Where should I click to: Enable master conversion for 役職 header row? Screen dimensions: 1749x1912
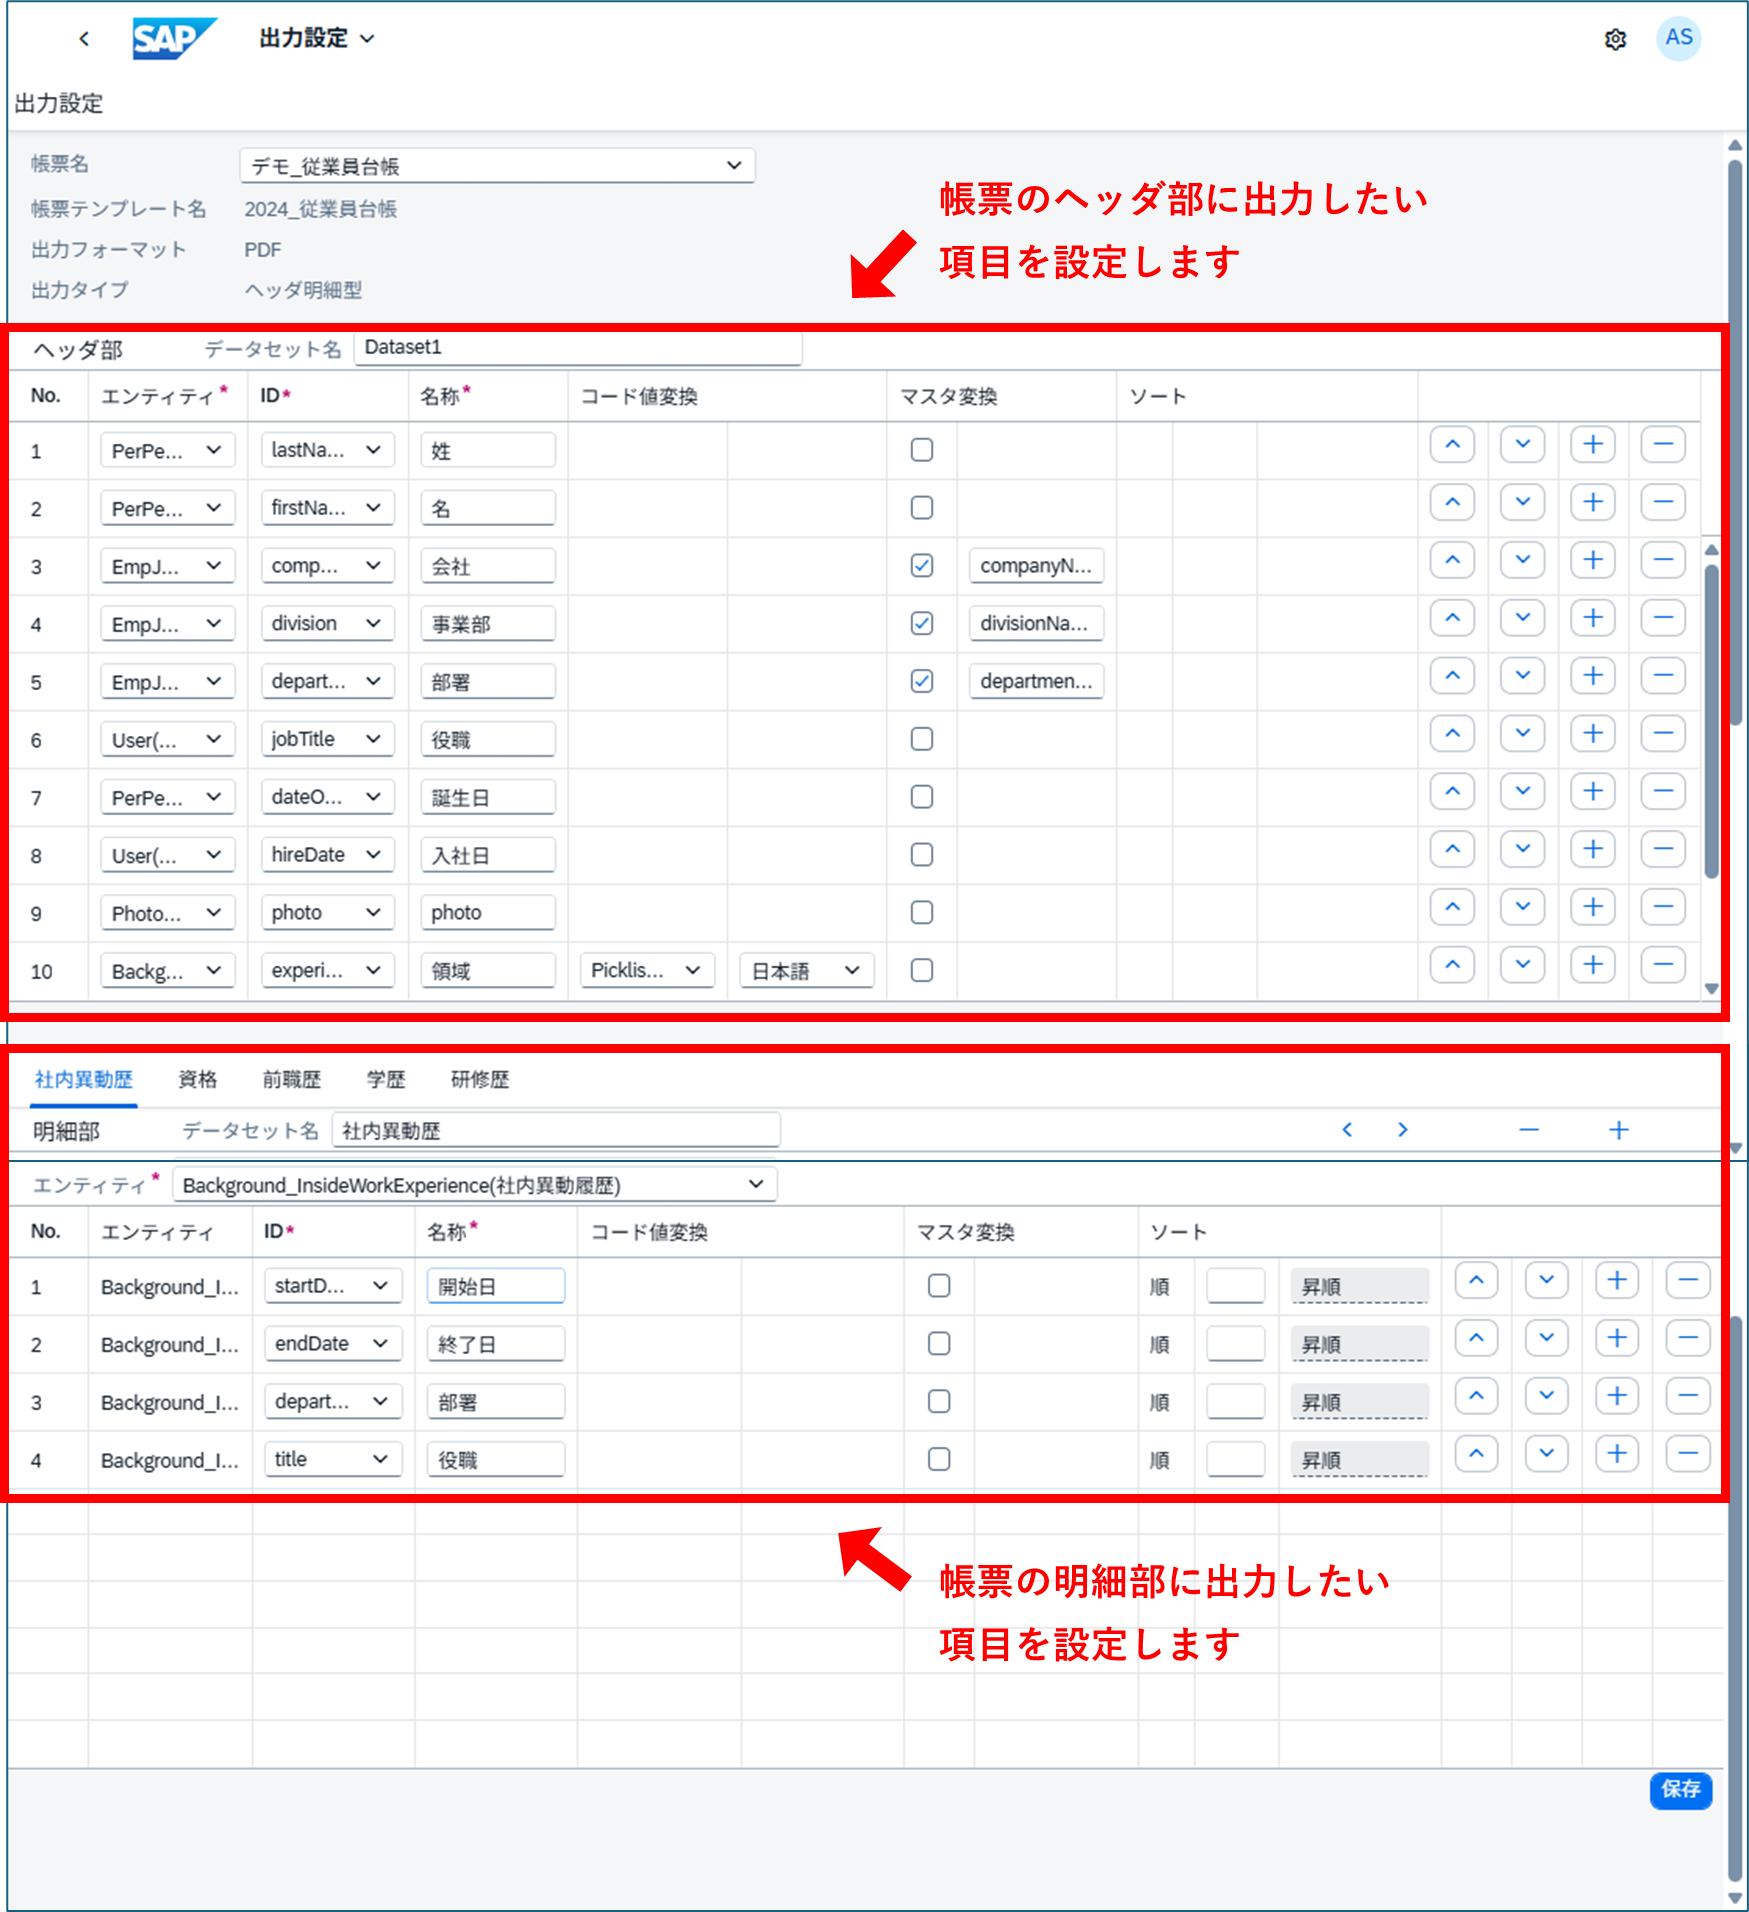(x=922, y=739)
